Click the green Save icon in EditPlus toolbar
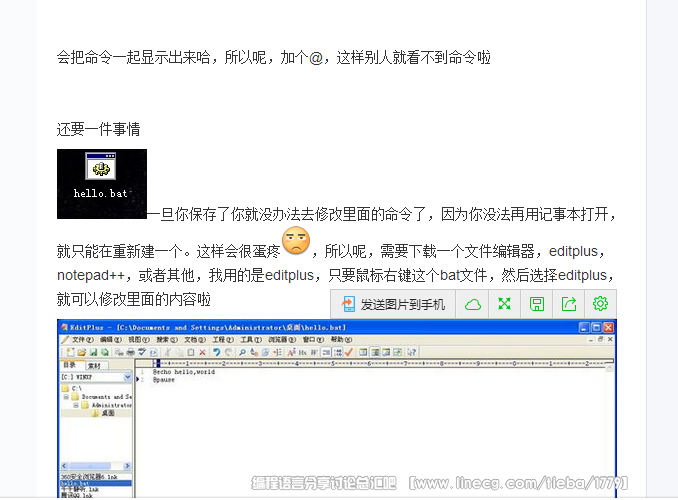 pos(93,352)
